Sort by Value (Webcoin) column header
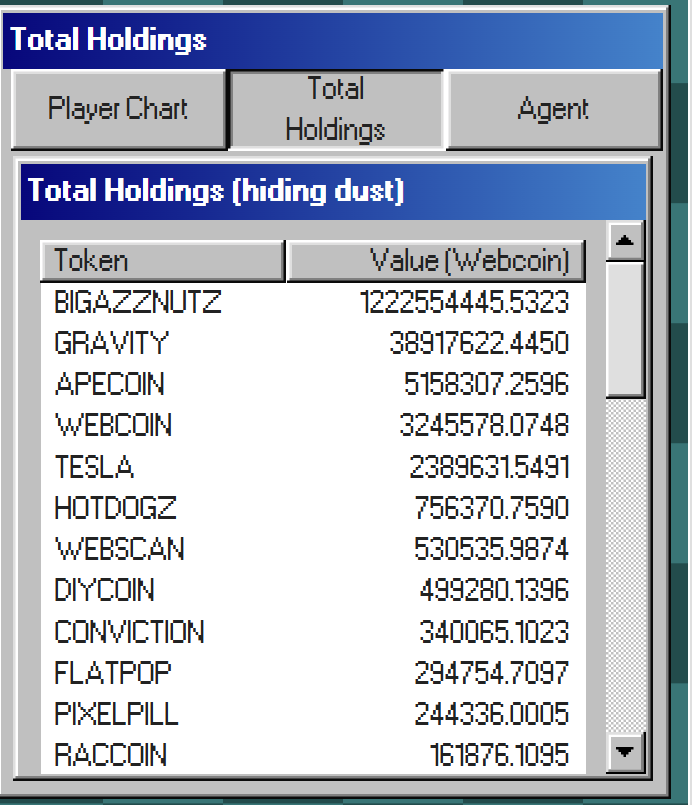The height and width of the screenshot is (805, 692). click(436, 261)
